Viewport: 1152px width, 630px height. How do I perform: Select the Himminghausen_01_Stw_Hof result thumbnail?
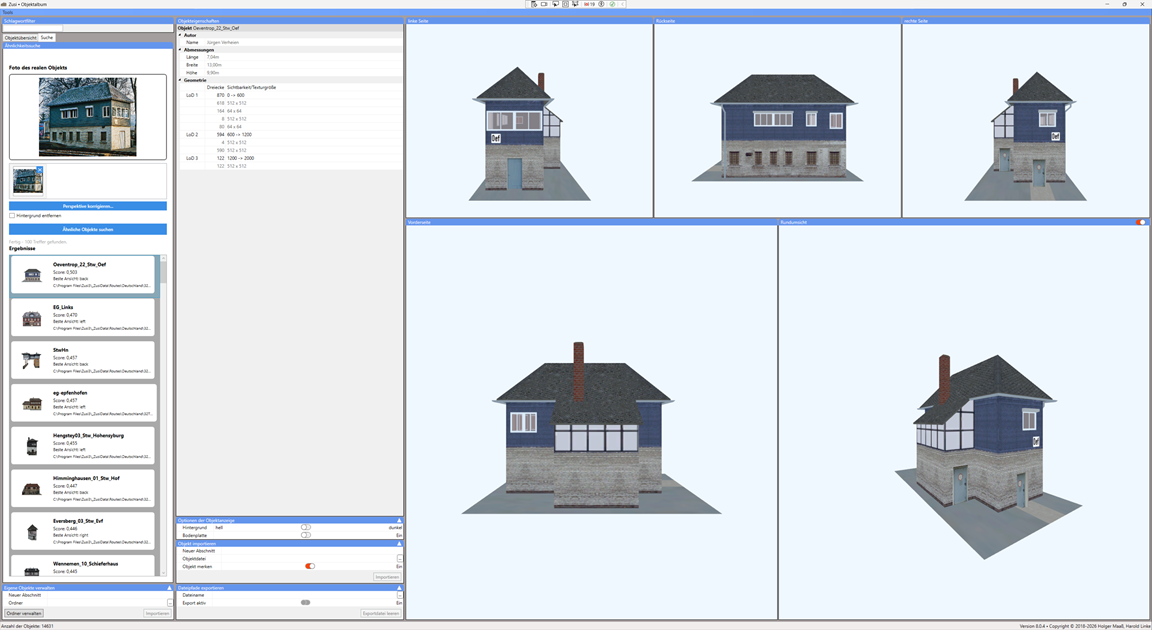point(32,488)
